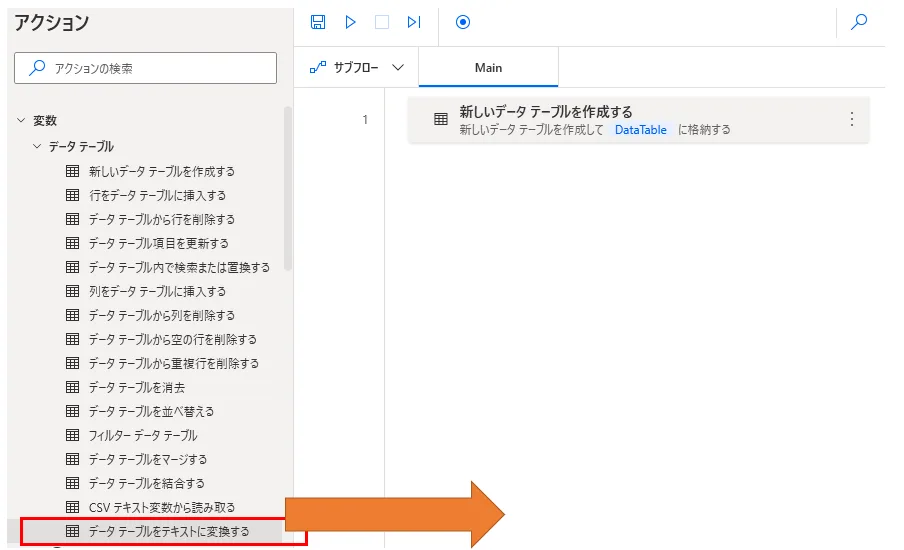904x550 pixels.
Task: Open flow search with magnifier icon
Action: 858,22
